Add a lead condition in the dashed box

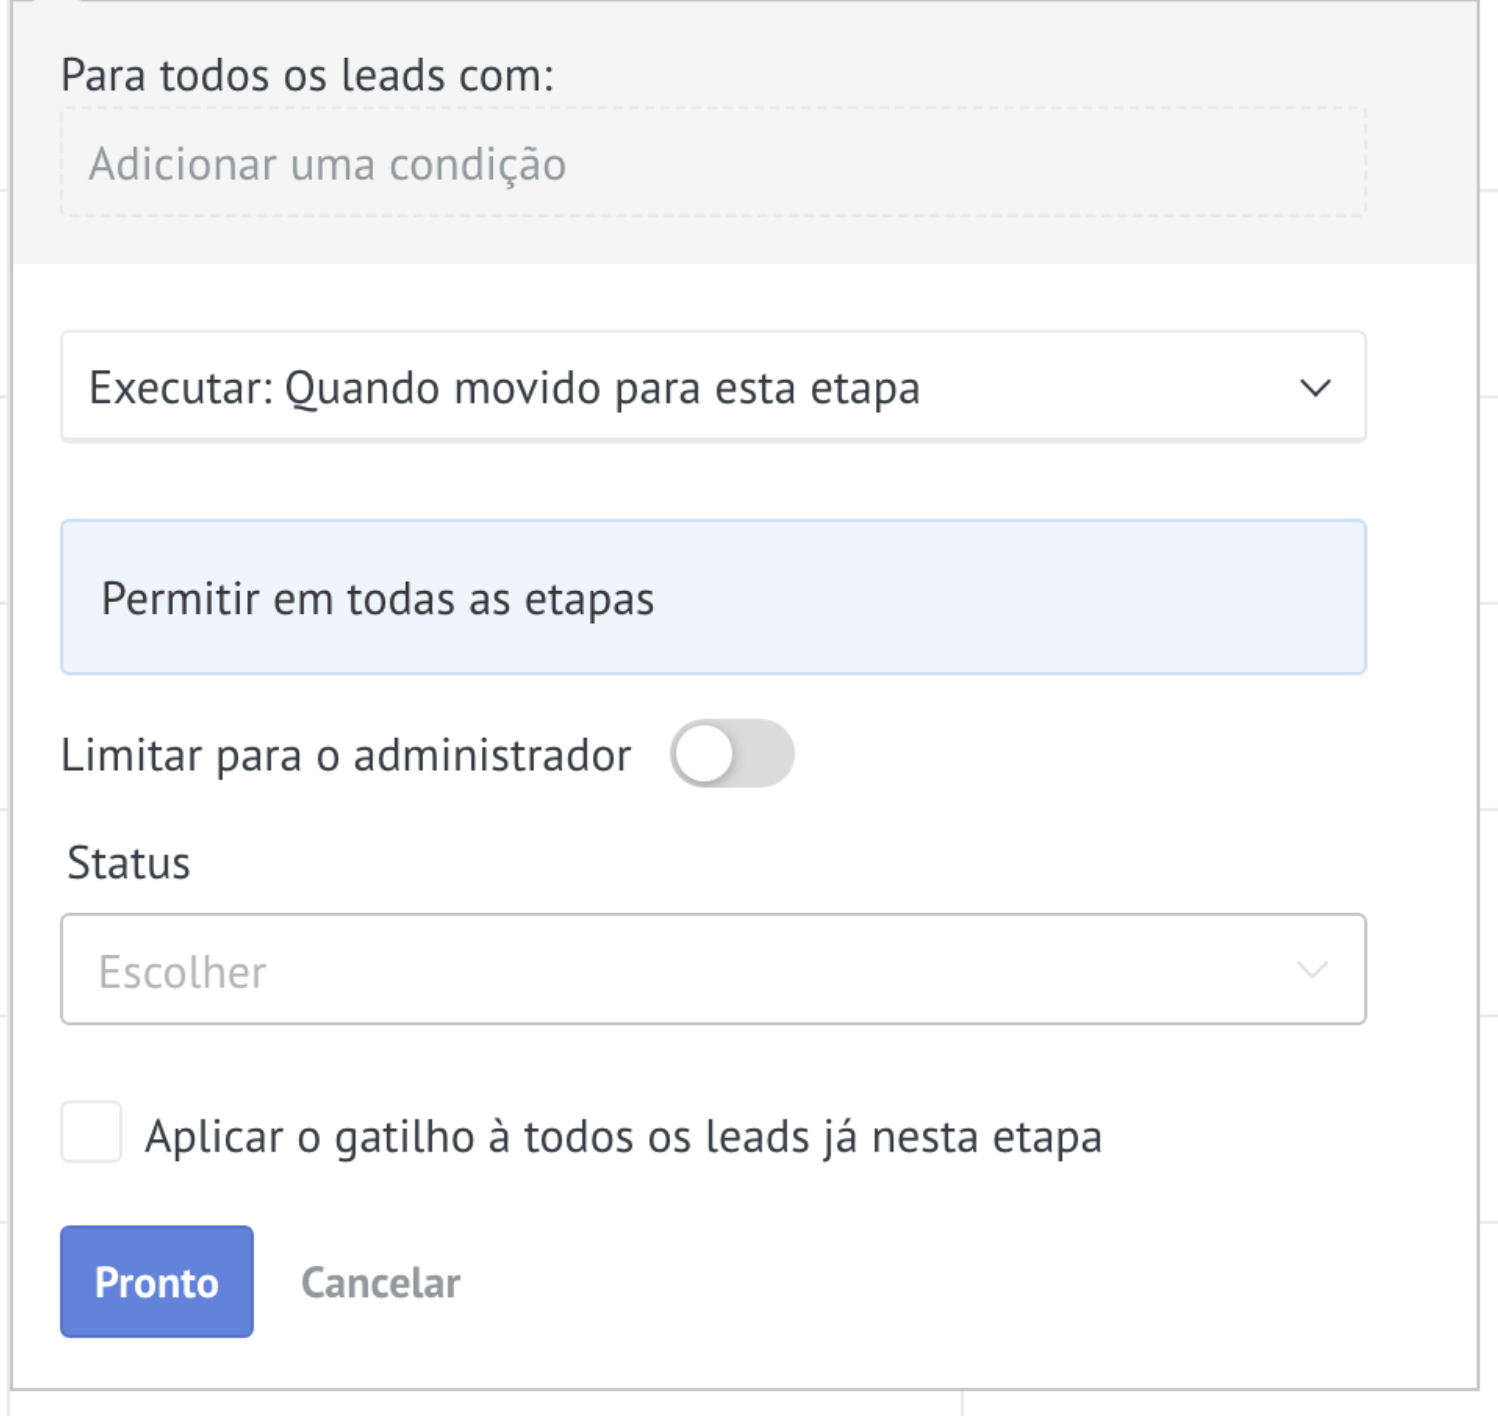coord(713,163)
